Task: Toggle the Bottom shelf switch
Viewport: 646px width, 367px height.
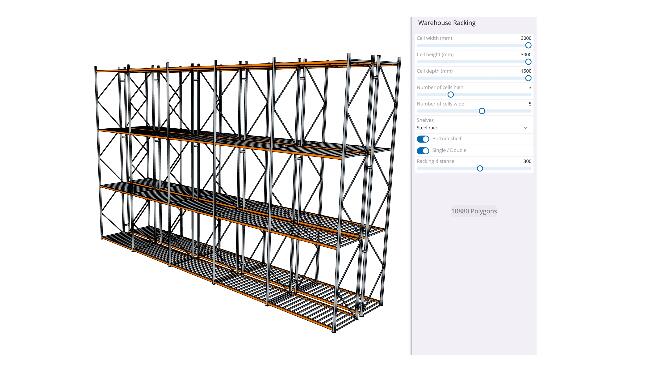Action: 423,139
